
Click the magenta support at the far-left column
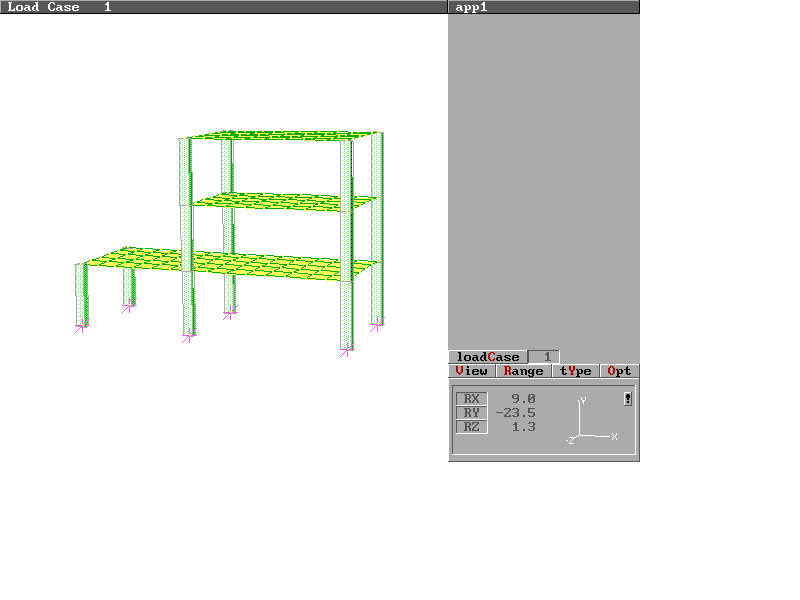click(82, 326)
